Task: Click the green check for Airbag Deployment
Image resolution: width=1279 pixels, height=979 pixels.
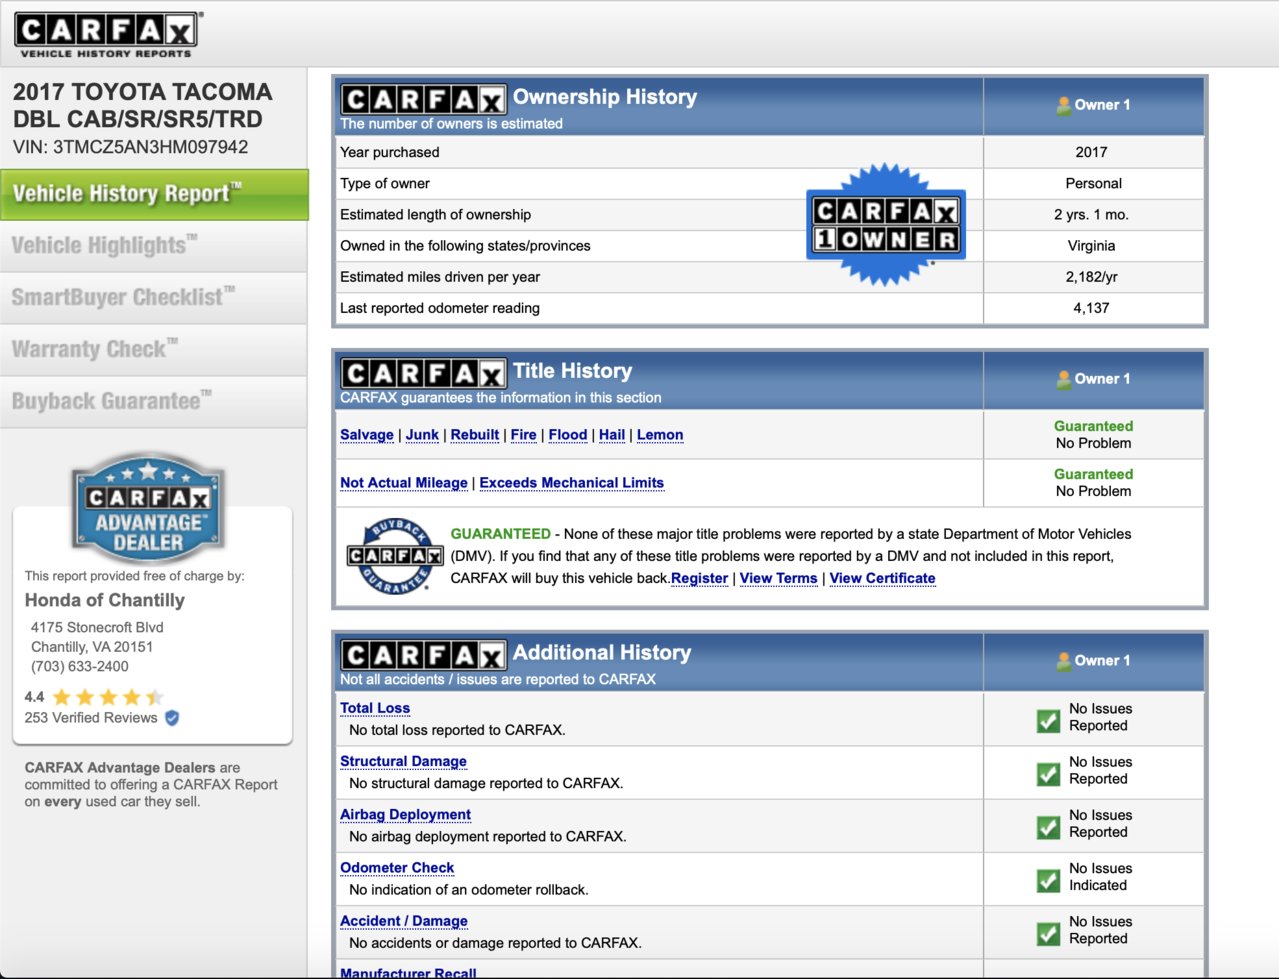Action: (x=1048, y=827)
